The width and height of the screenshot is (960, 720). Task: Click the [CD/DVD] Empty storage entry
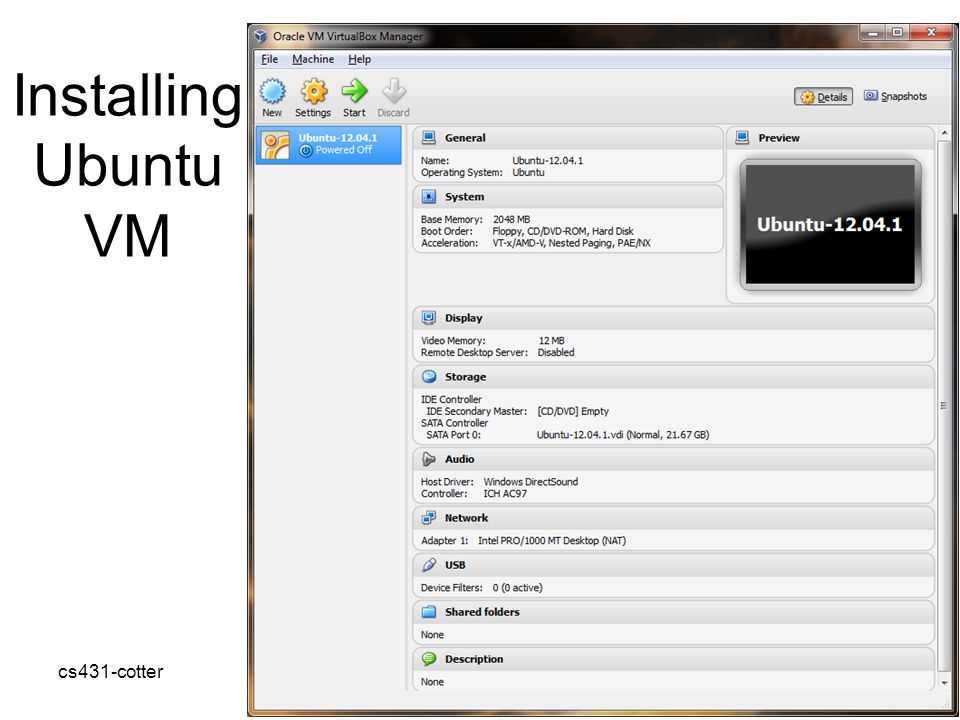click(x=573, y=411)
